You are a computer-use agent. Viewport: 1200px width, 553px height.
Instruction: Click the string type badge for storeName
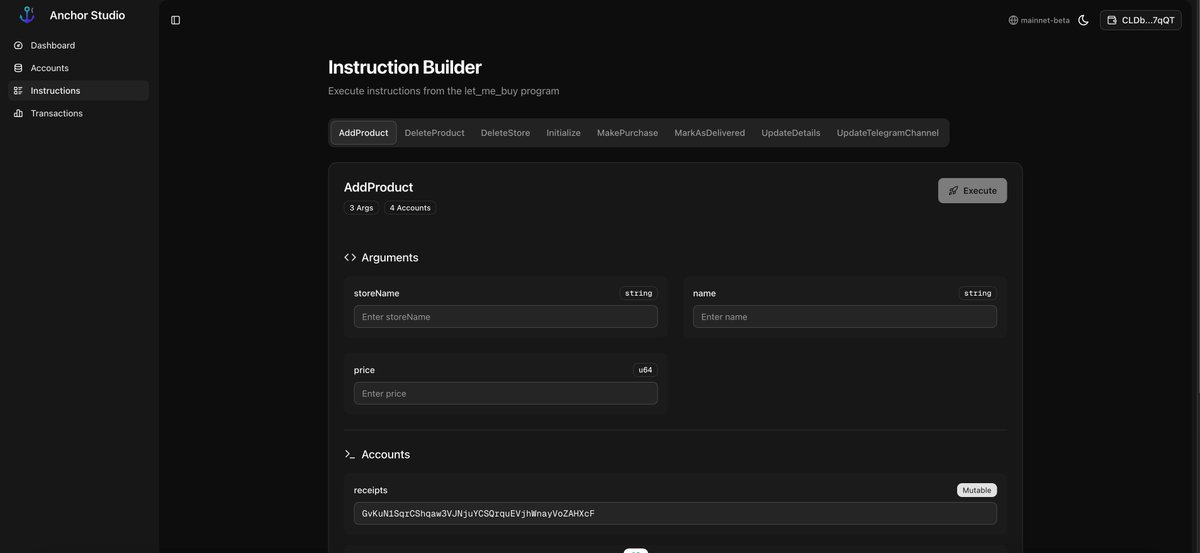(x=639, y=293)
